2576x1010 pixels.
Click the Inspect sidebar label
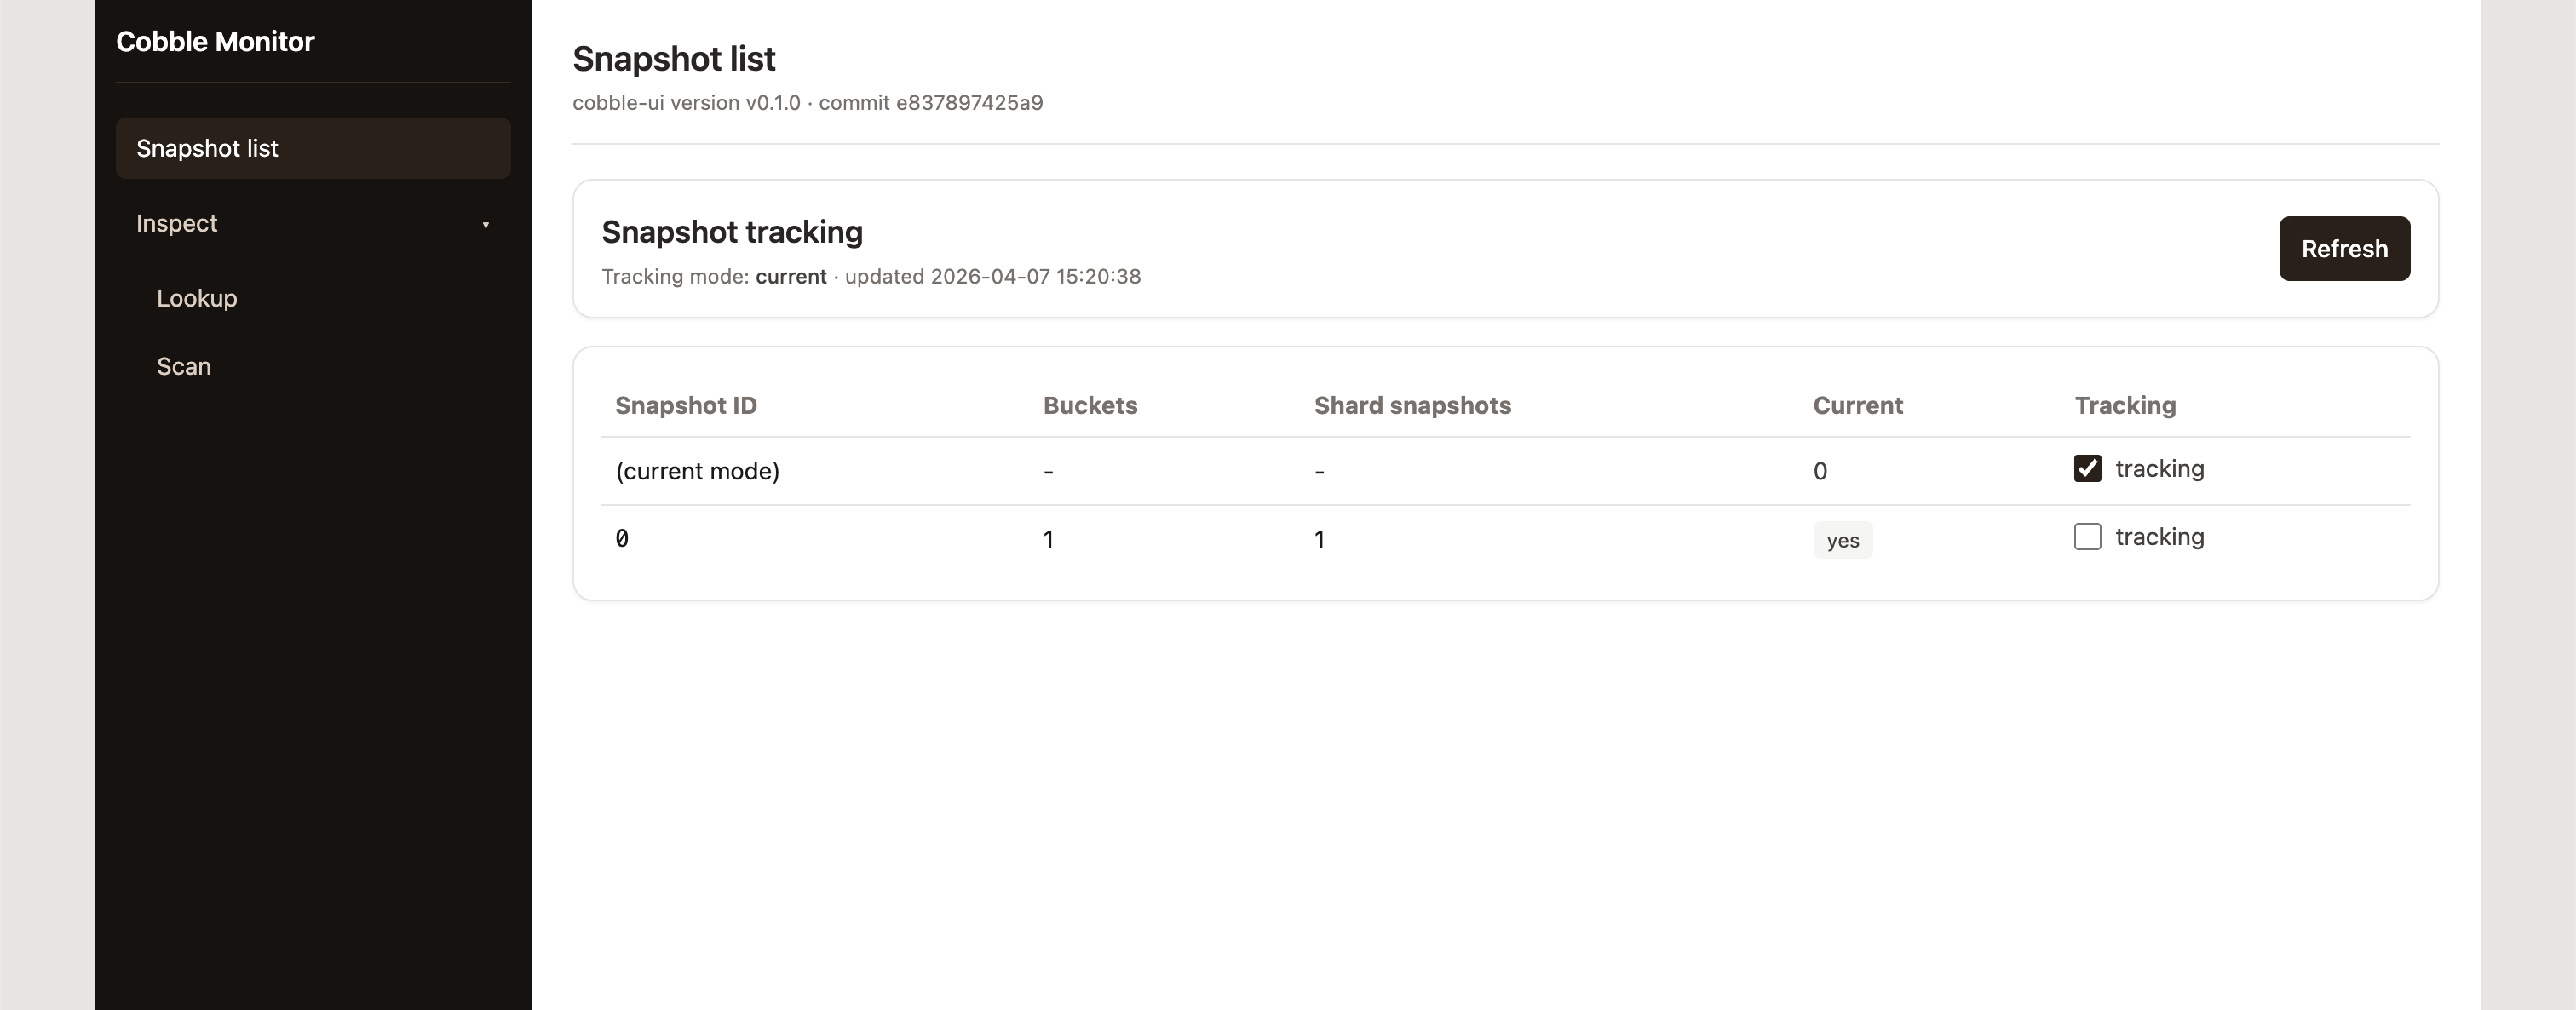click(177, 223)
